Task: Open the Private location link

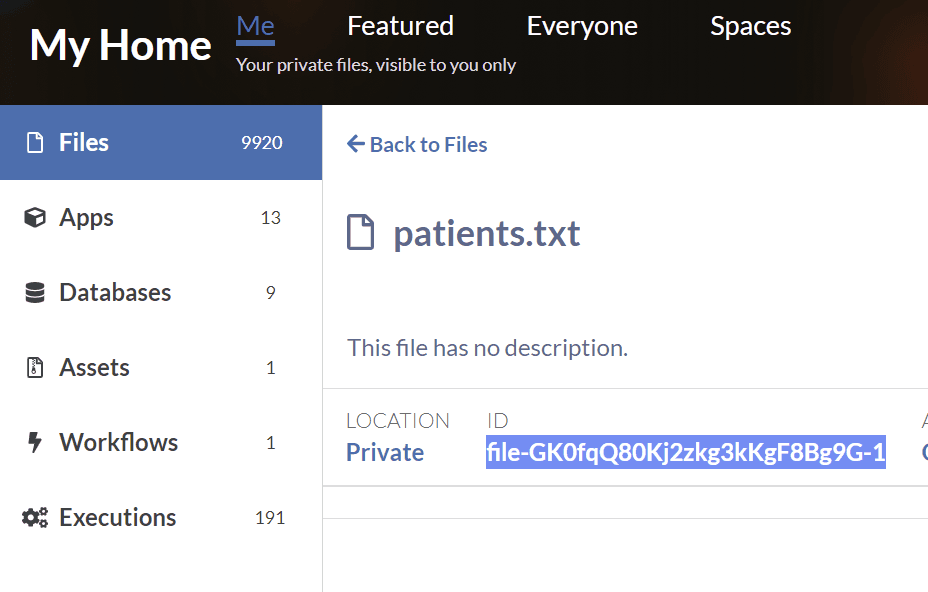Action: point(385,453)
